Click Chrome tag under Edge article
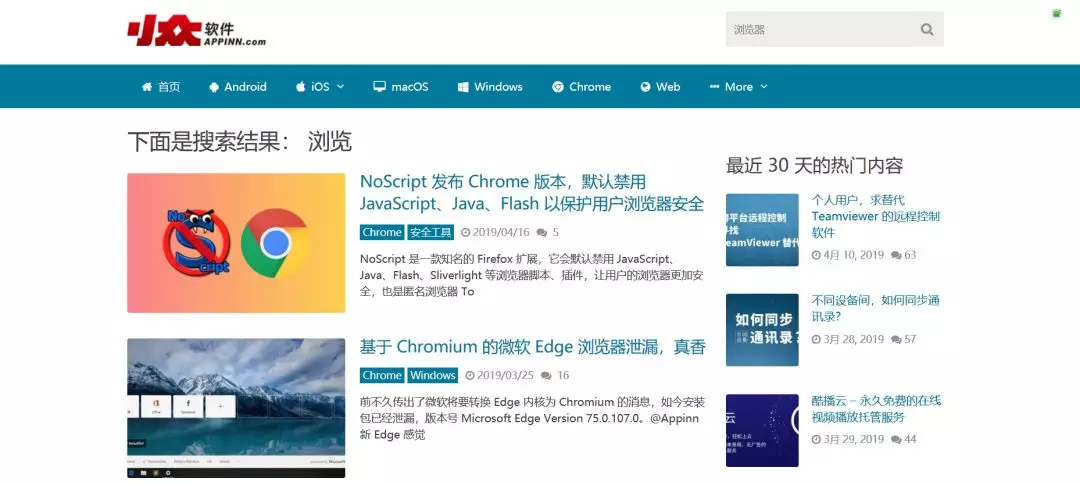The width and height of the screenshot is (1080, 485). point(382,375)
